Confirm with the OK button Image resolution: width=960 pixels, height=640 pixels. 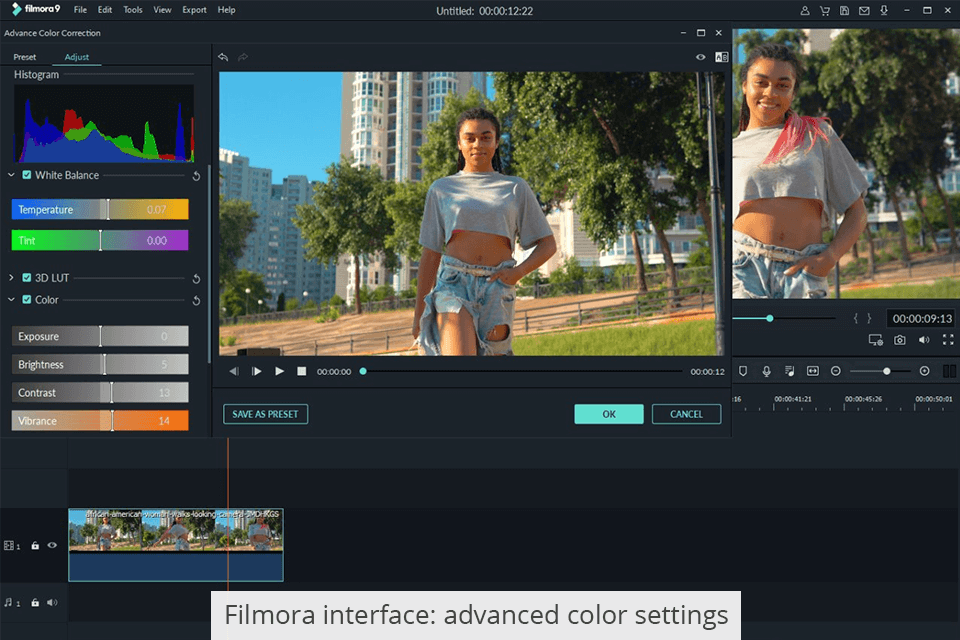click(x=609, y=414)
